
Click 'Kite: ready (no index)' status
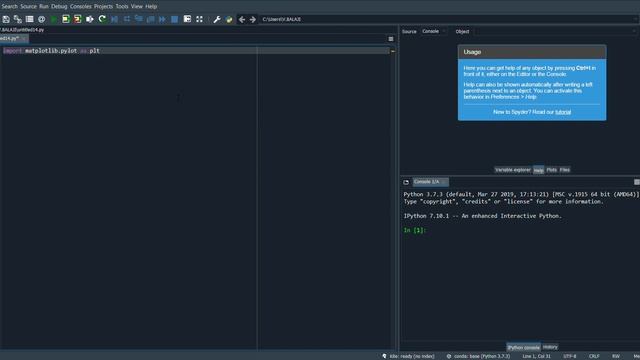(x=412, y=356)
